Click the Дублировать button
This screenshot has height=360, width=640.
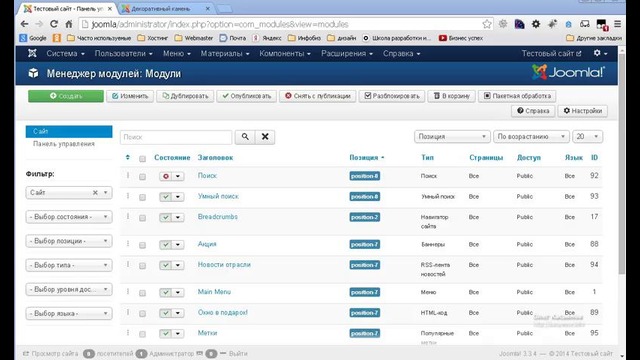pyautogui.click(x=185, y=96)
